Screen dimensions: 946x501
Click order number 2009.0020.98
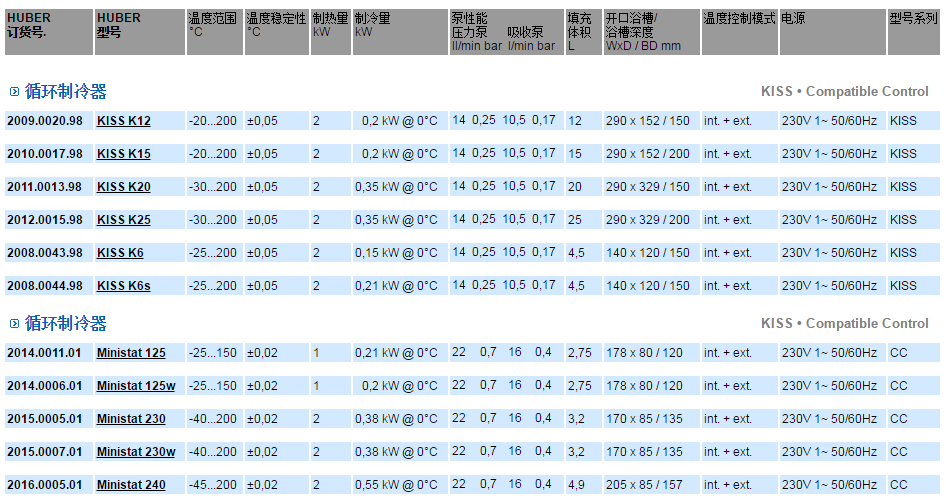(45, 121)
